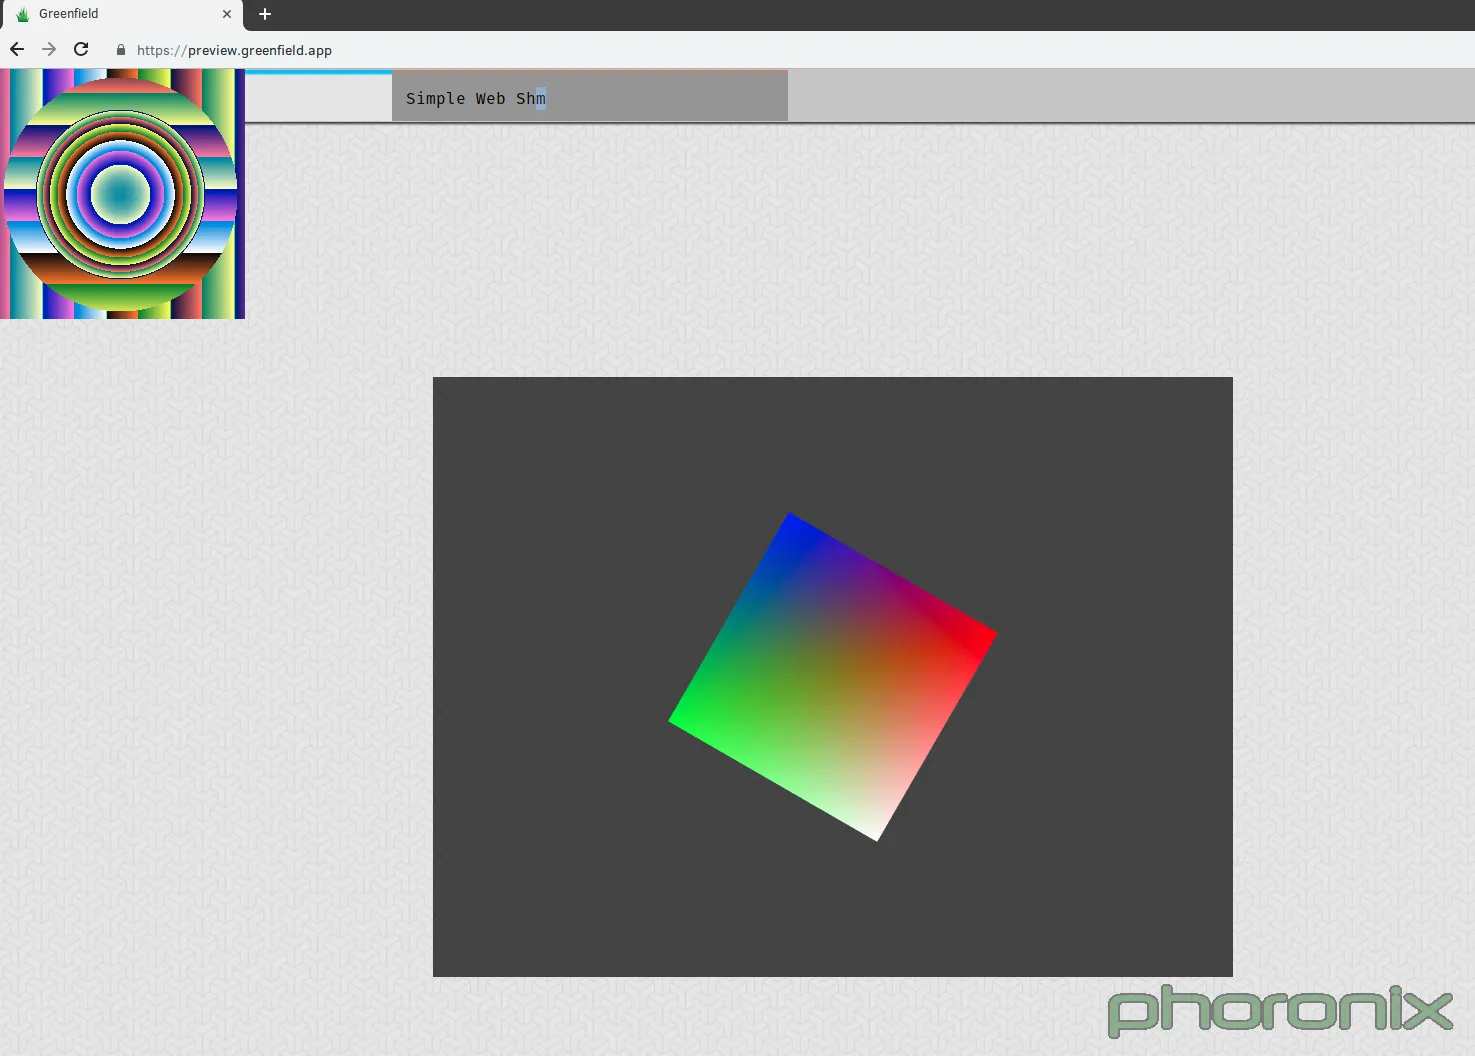Click the phoronix watermark logo

click(x=1279, y=1010)
